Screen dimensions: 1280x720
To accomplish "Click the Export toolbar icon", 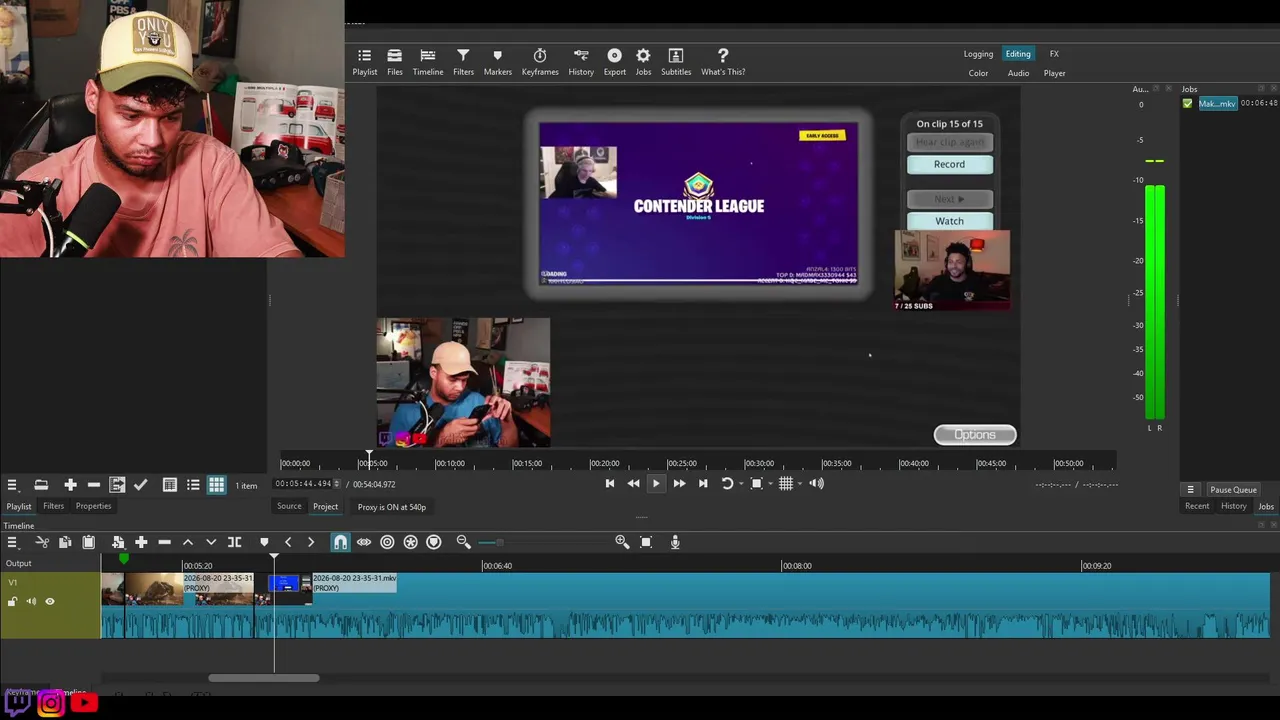I will 615,62.
